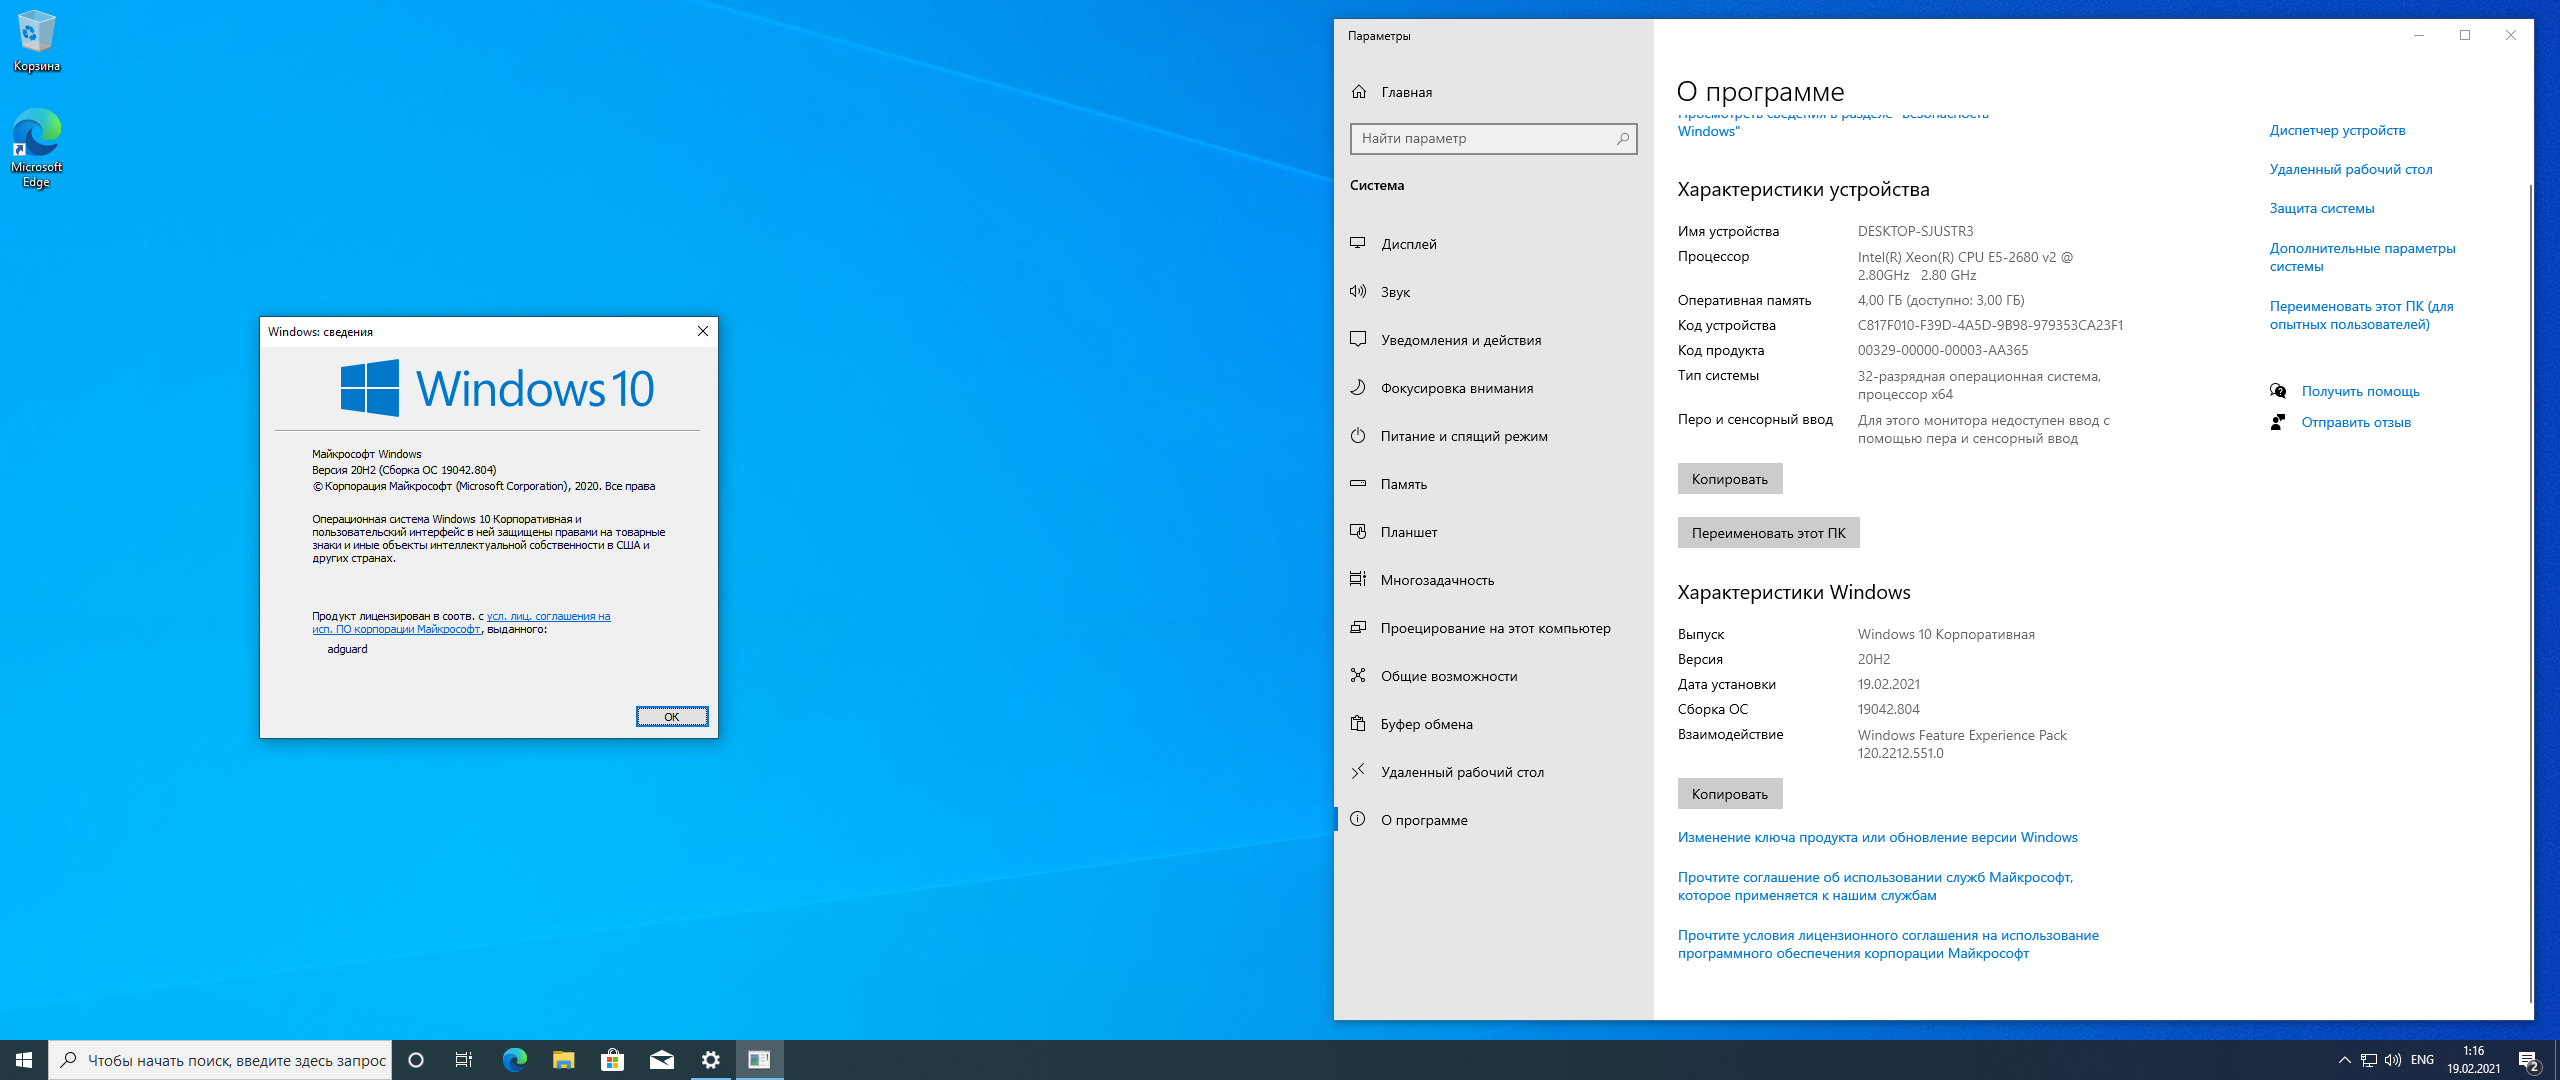Open the Display settings page
The image size is (2560, 1080).
tap(1408, 244)
